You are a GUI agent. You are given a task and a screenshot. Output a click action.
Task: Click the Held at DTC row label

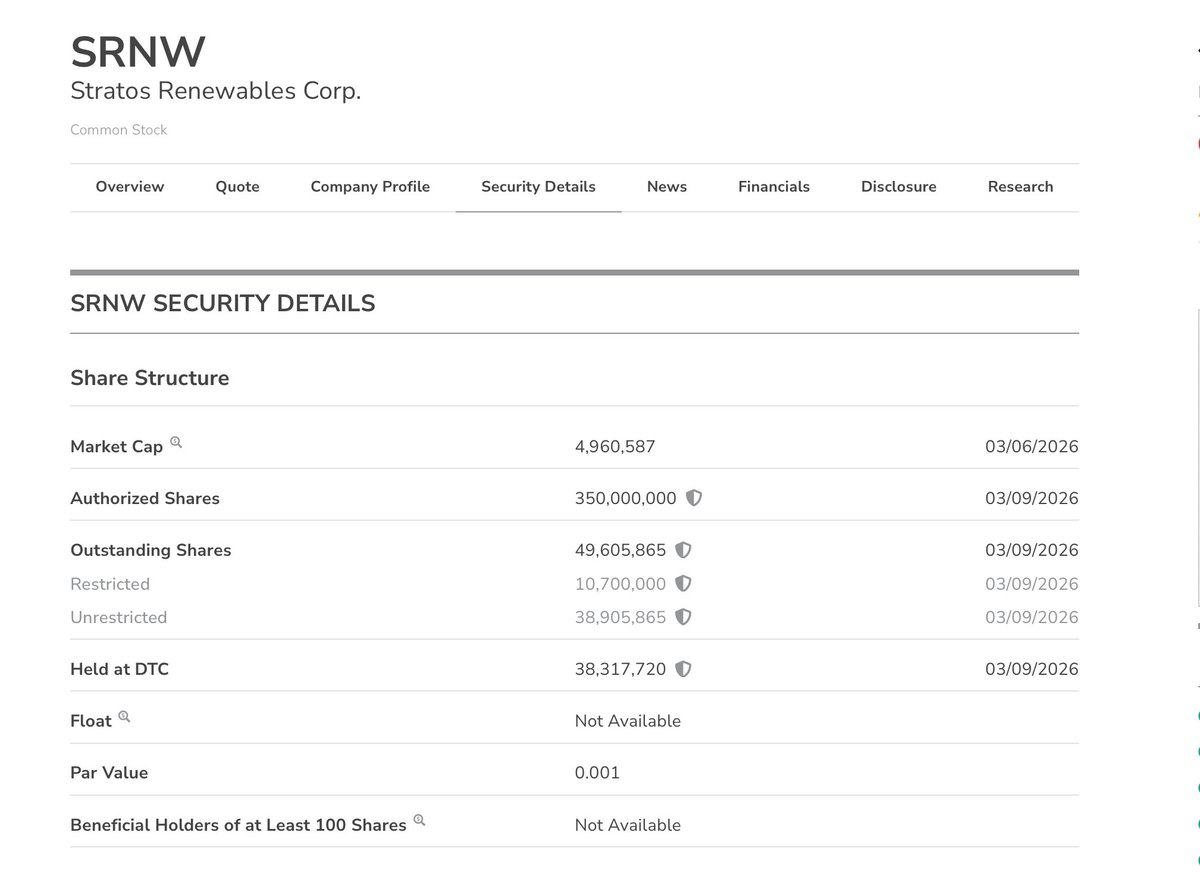120,669
